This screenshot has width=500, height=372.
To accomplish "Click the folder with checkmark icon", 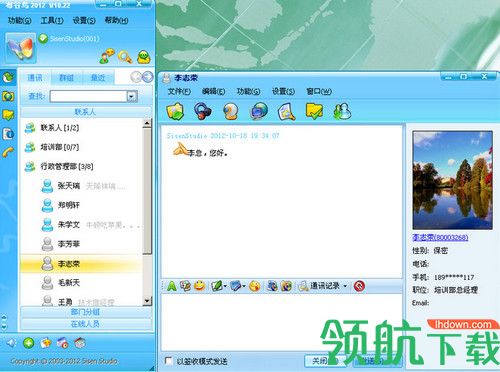I will click(314, 111).
